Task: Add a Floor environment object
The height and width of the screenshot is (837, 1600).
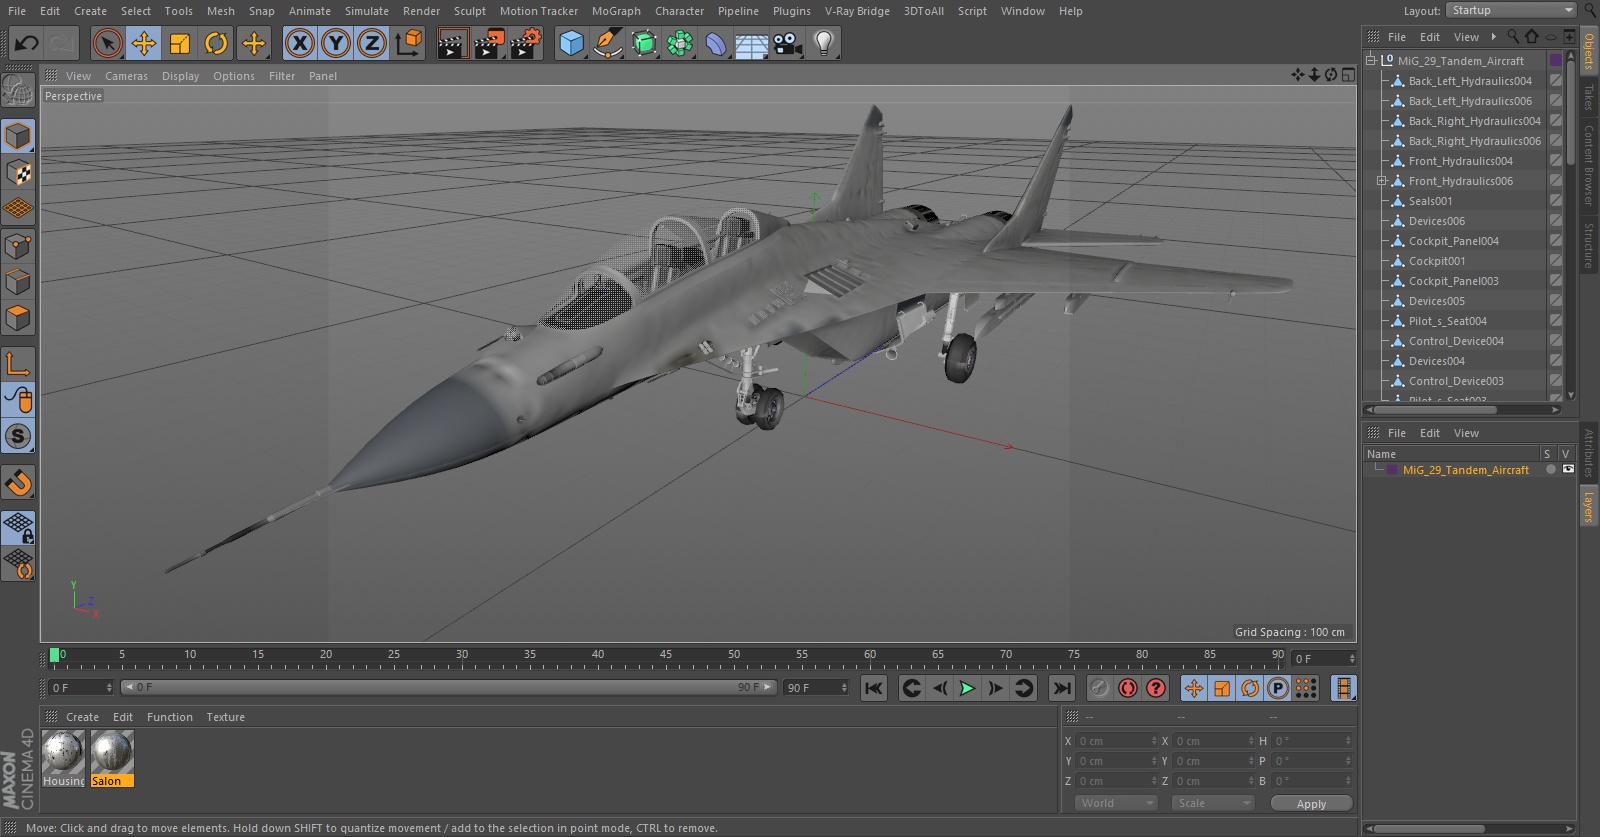Action: (751, 43)
